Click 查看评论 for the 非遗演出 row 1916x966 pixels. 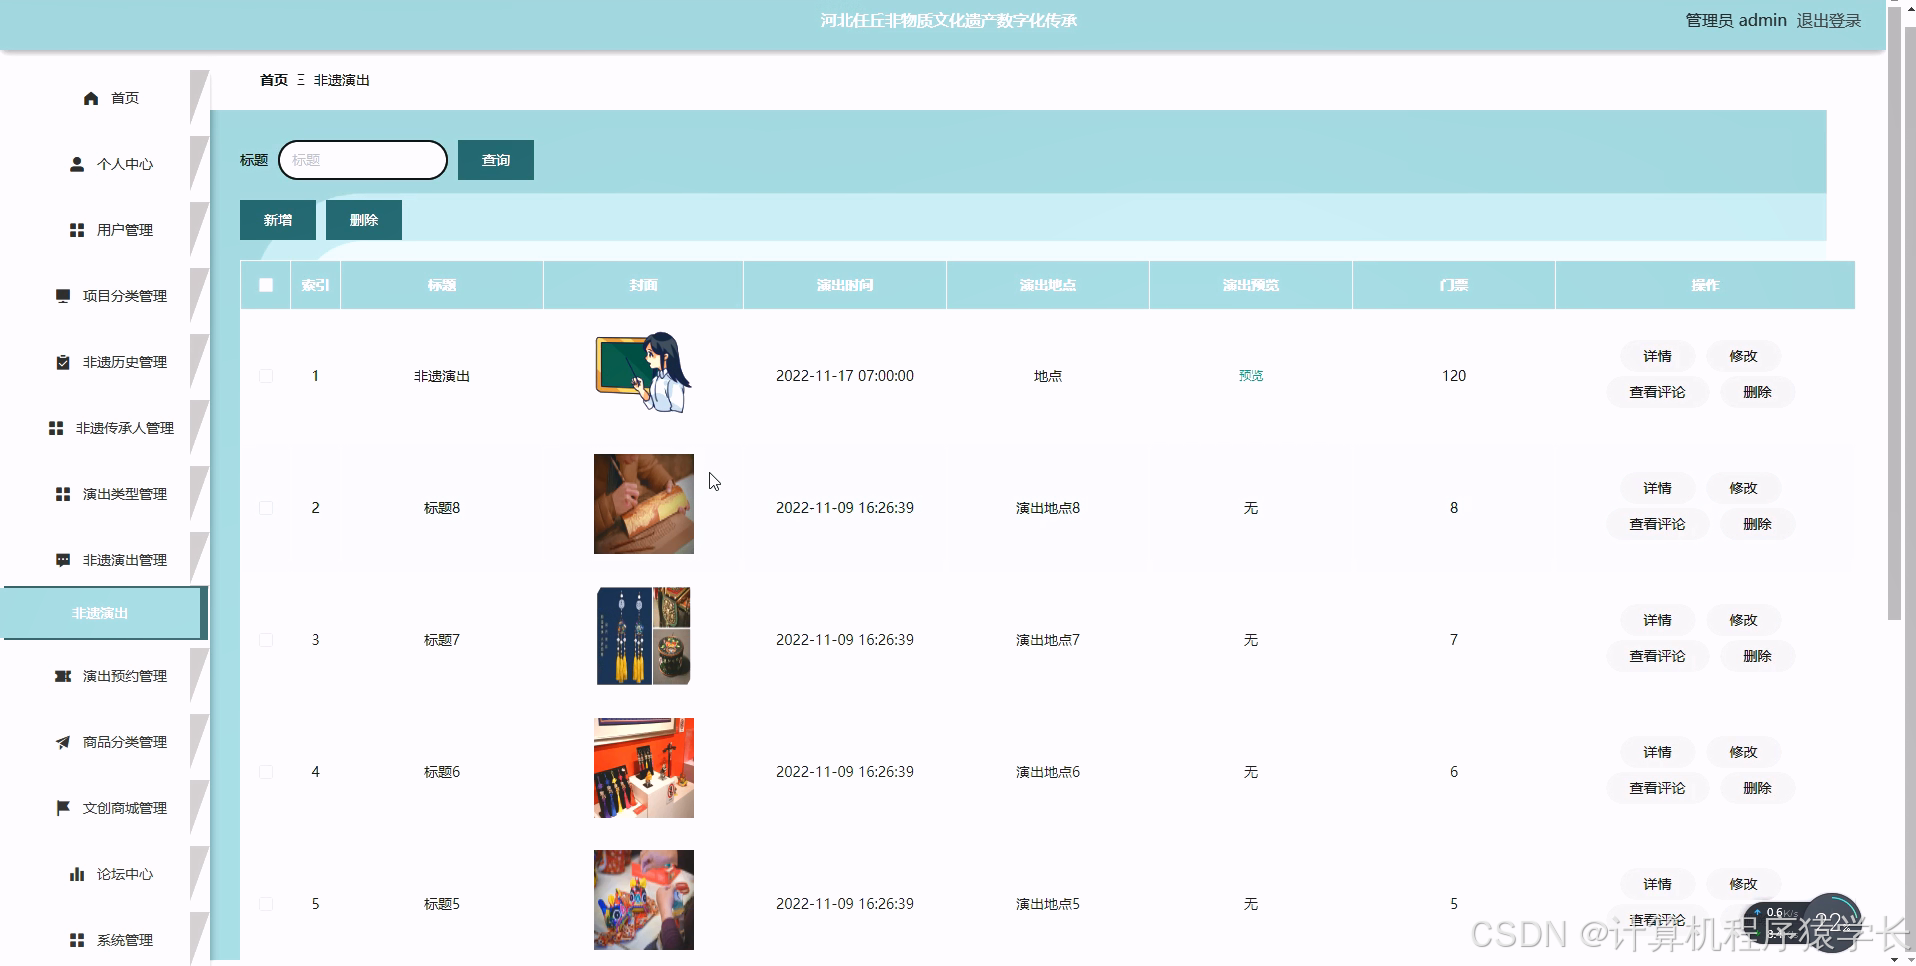[1657, 392]
